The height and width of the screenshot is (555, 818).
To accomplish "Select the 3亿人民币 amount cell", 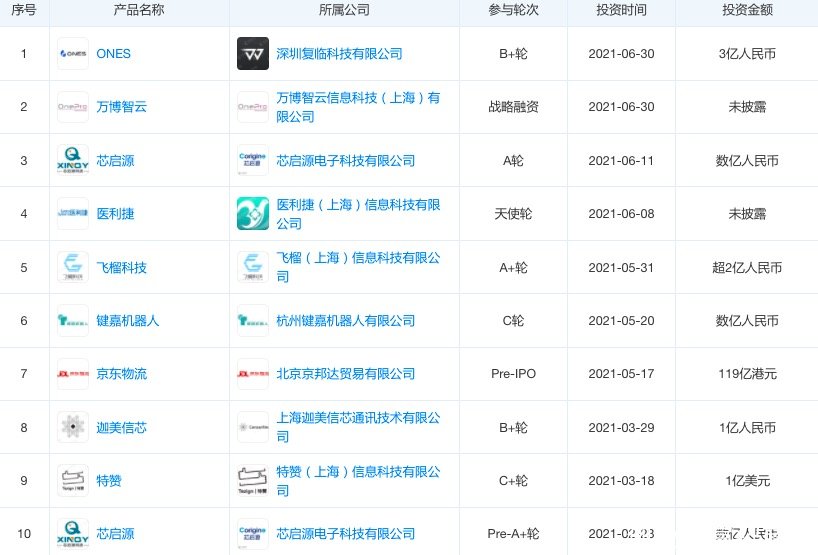I will (747, 54).
